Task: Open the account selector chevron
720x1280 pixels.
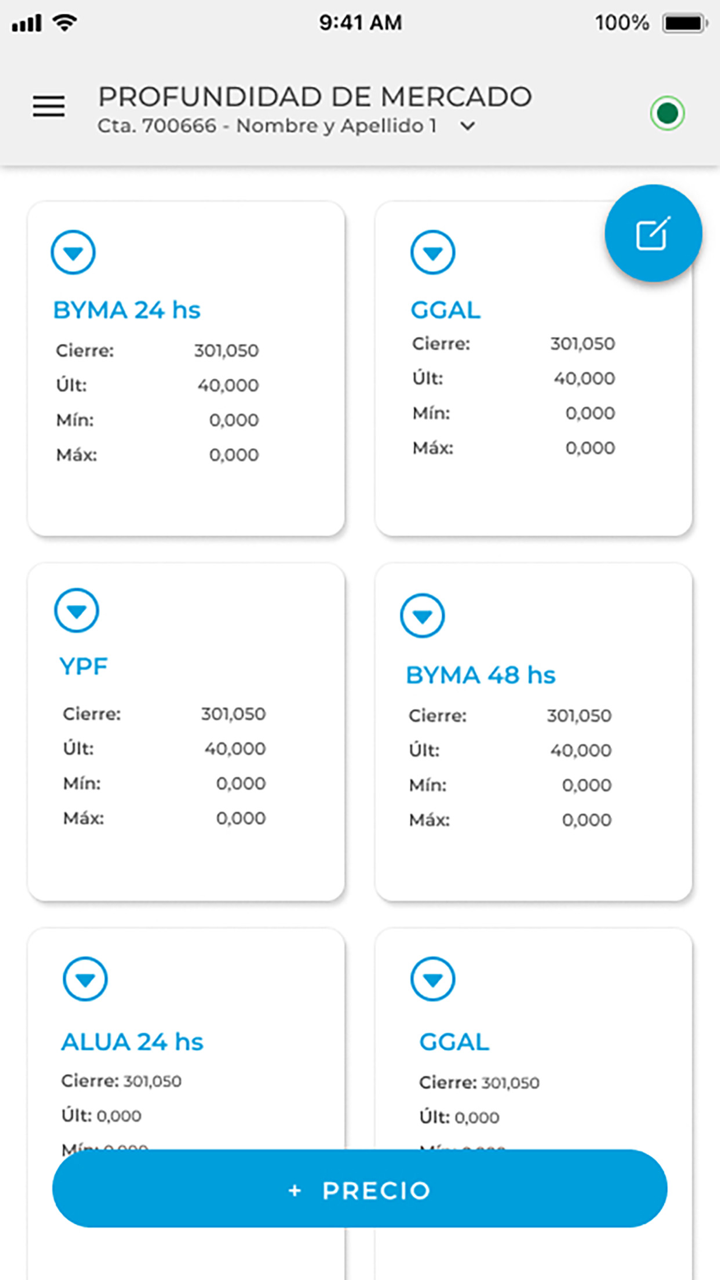Action: click(467, 127)
